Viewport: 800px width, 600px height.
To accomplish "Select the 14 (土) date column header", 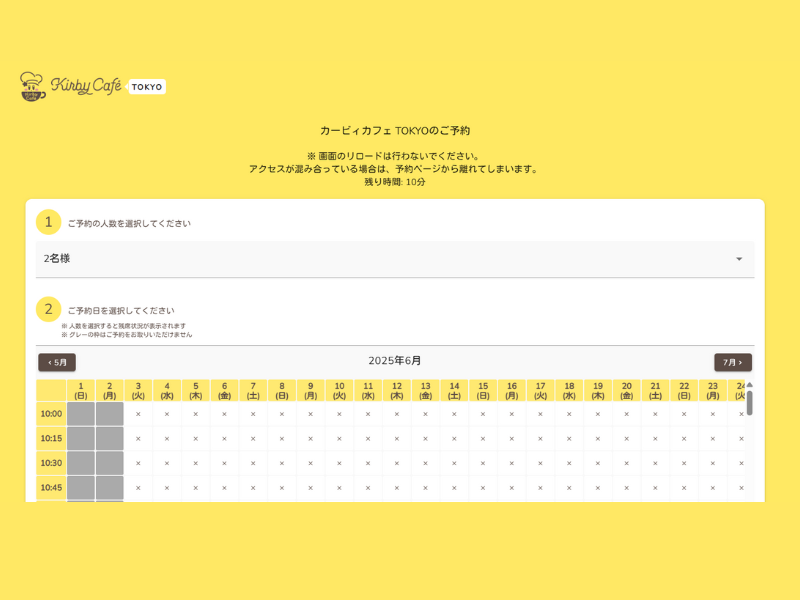I will coord(455,391).
